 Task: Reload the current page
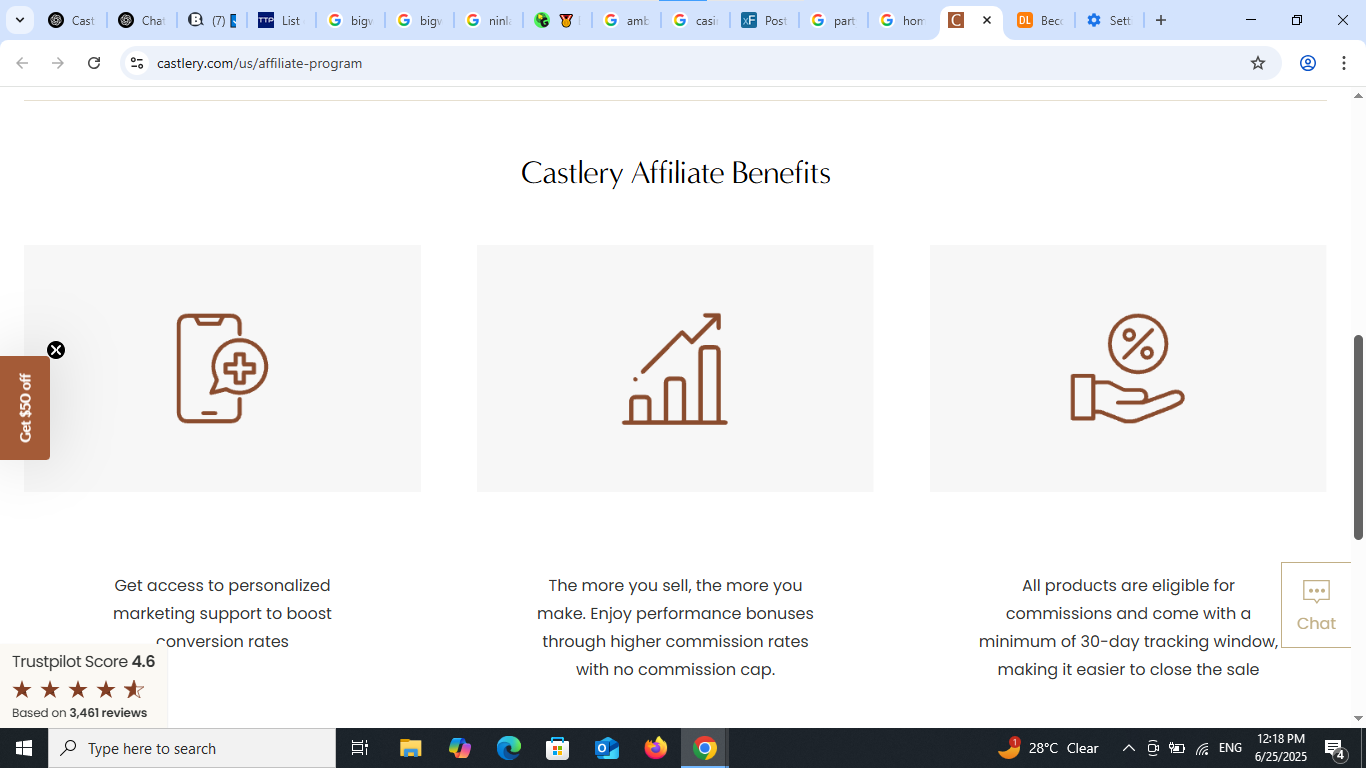[x=94, y=63]
